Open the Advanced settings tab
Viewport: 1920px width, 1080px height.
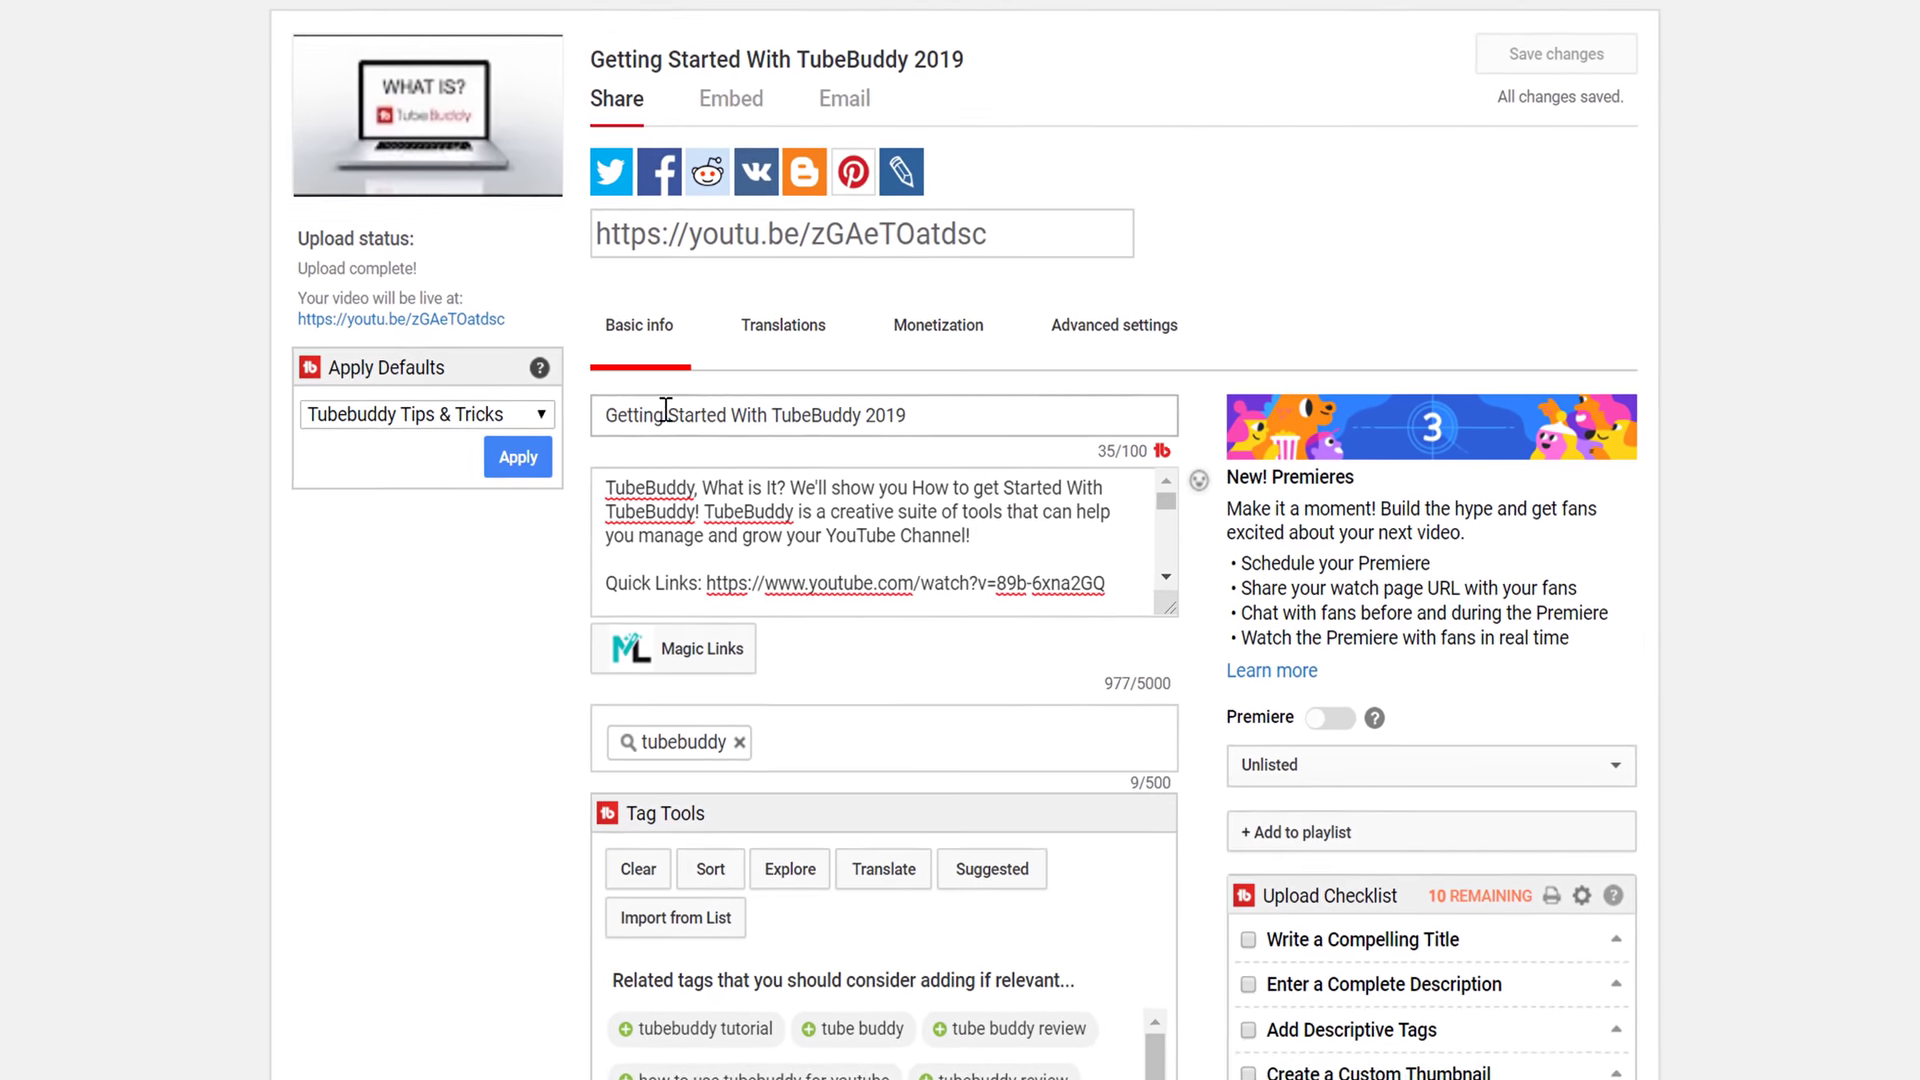[x=1114, y=325]
